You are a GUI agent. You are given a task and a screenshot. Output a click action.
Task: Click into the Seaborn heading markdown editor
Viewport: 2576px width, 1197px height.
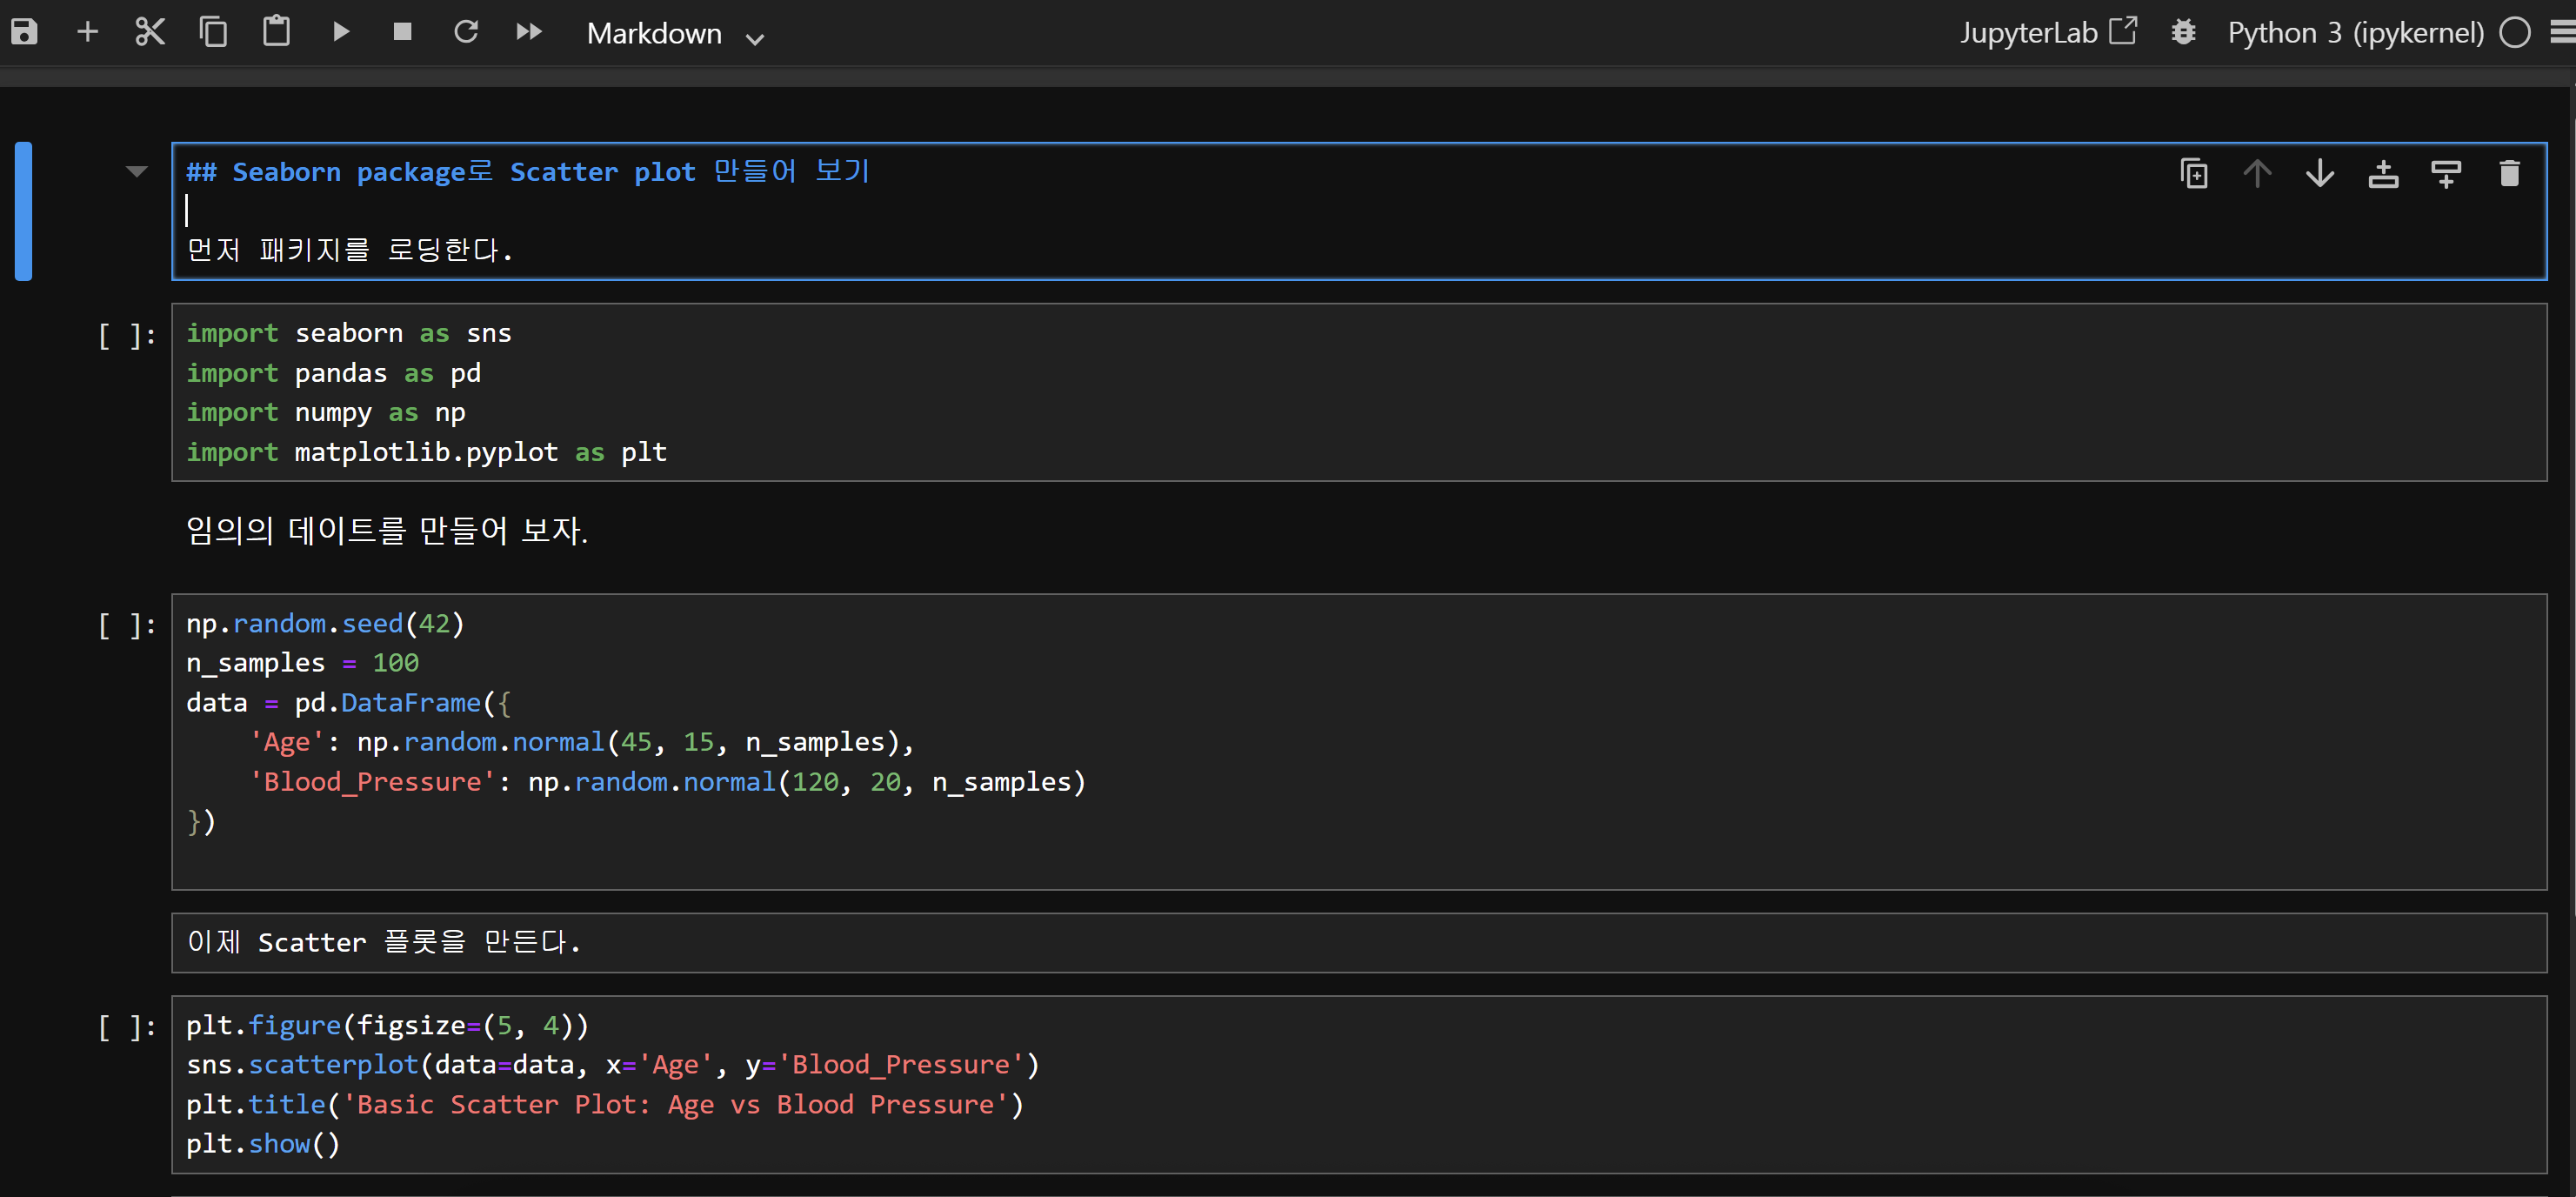point(1359,211)
